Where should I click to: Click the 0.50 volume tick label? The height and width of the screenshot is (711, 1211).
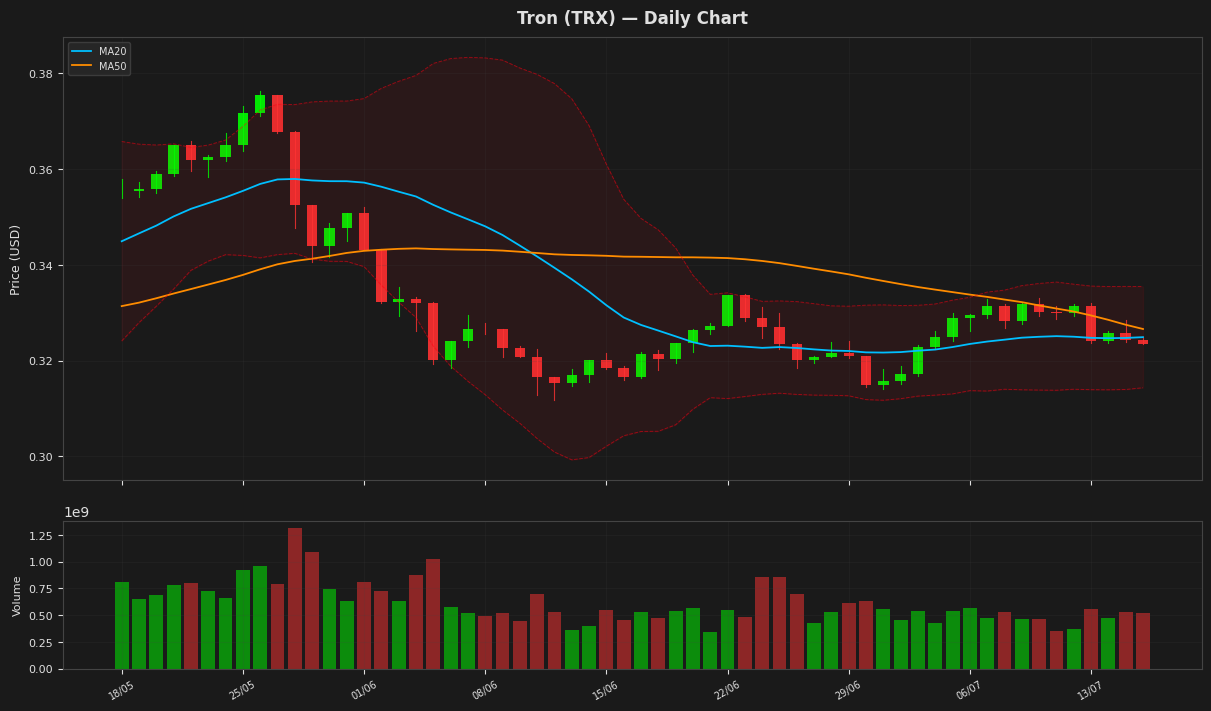click(x=41, y=616)
